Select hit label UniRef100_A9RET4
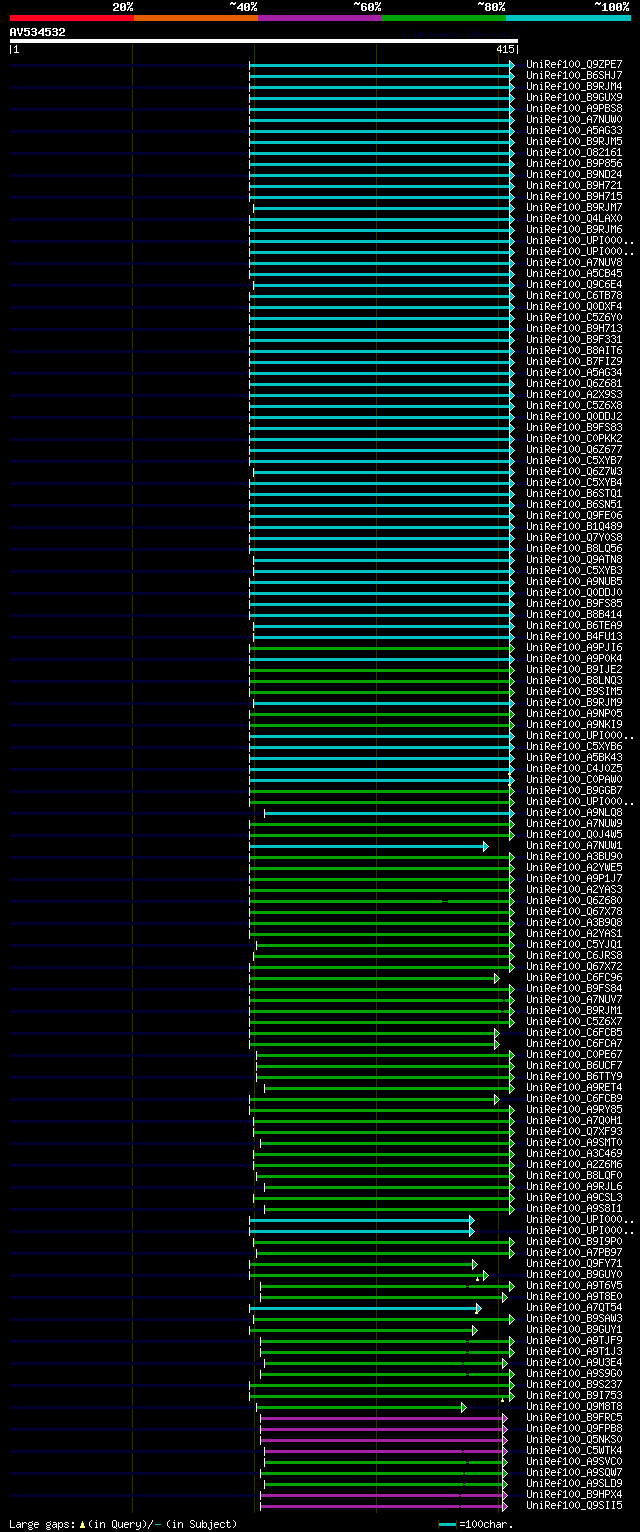 (x=574, y=1087)
